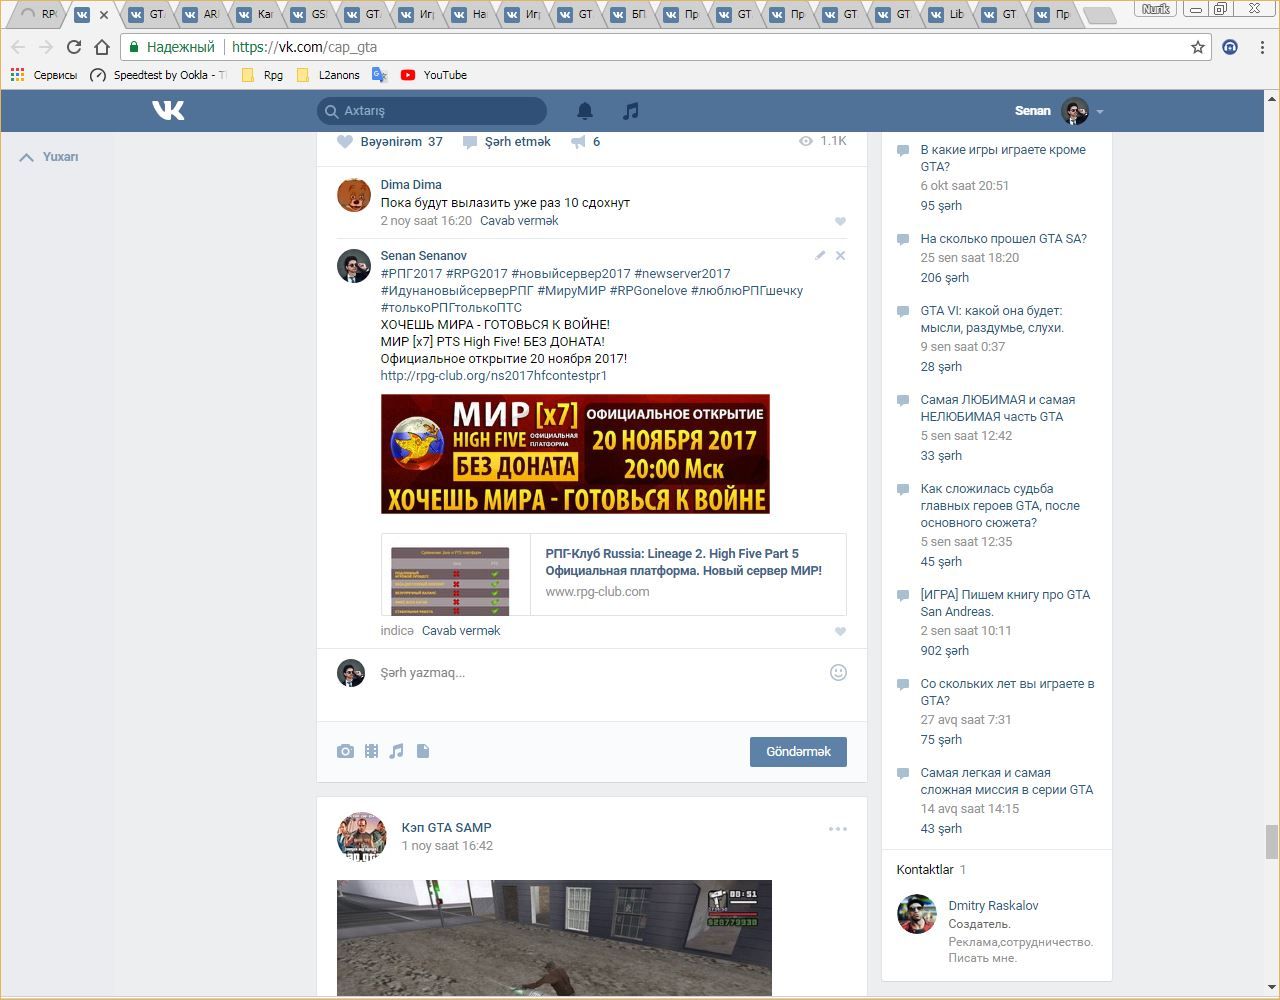Go to Chrome home page icon

coord(101,47)
